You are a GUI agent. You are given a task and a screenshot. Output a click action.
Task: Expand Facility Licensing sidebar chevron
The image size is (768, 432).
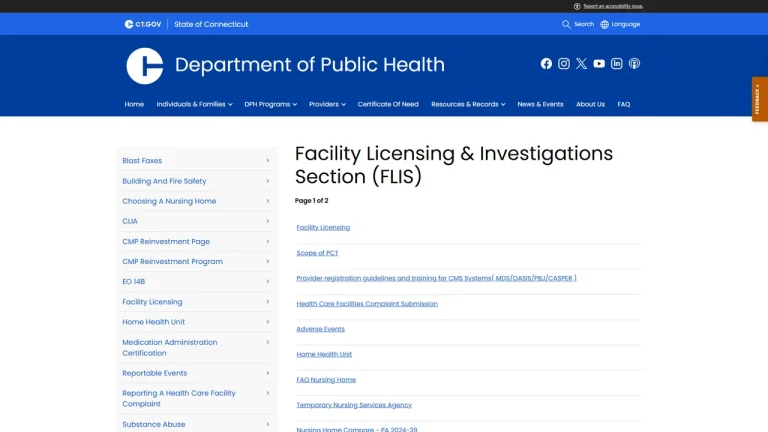tap(267, 302)
